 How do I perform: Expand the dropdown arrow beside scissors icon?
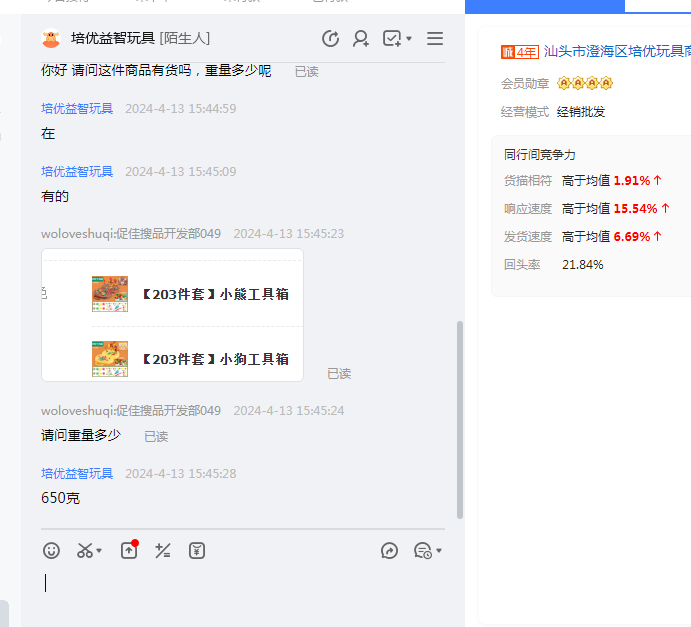[99, 551]
